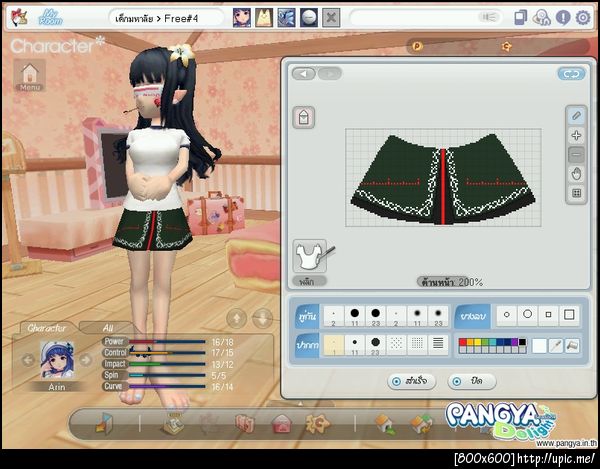The height and width of the screenshot is (469, 600).
Task: Click the cellphone icon in top bar
Action: [x=520, y=18]
